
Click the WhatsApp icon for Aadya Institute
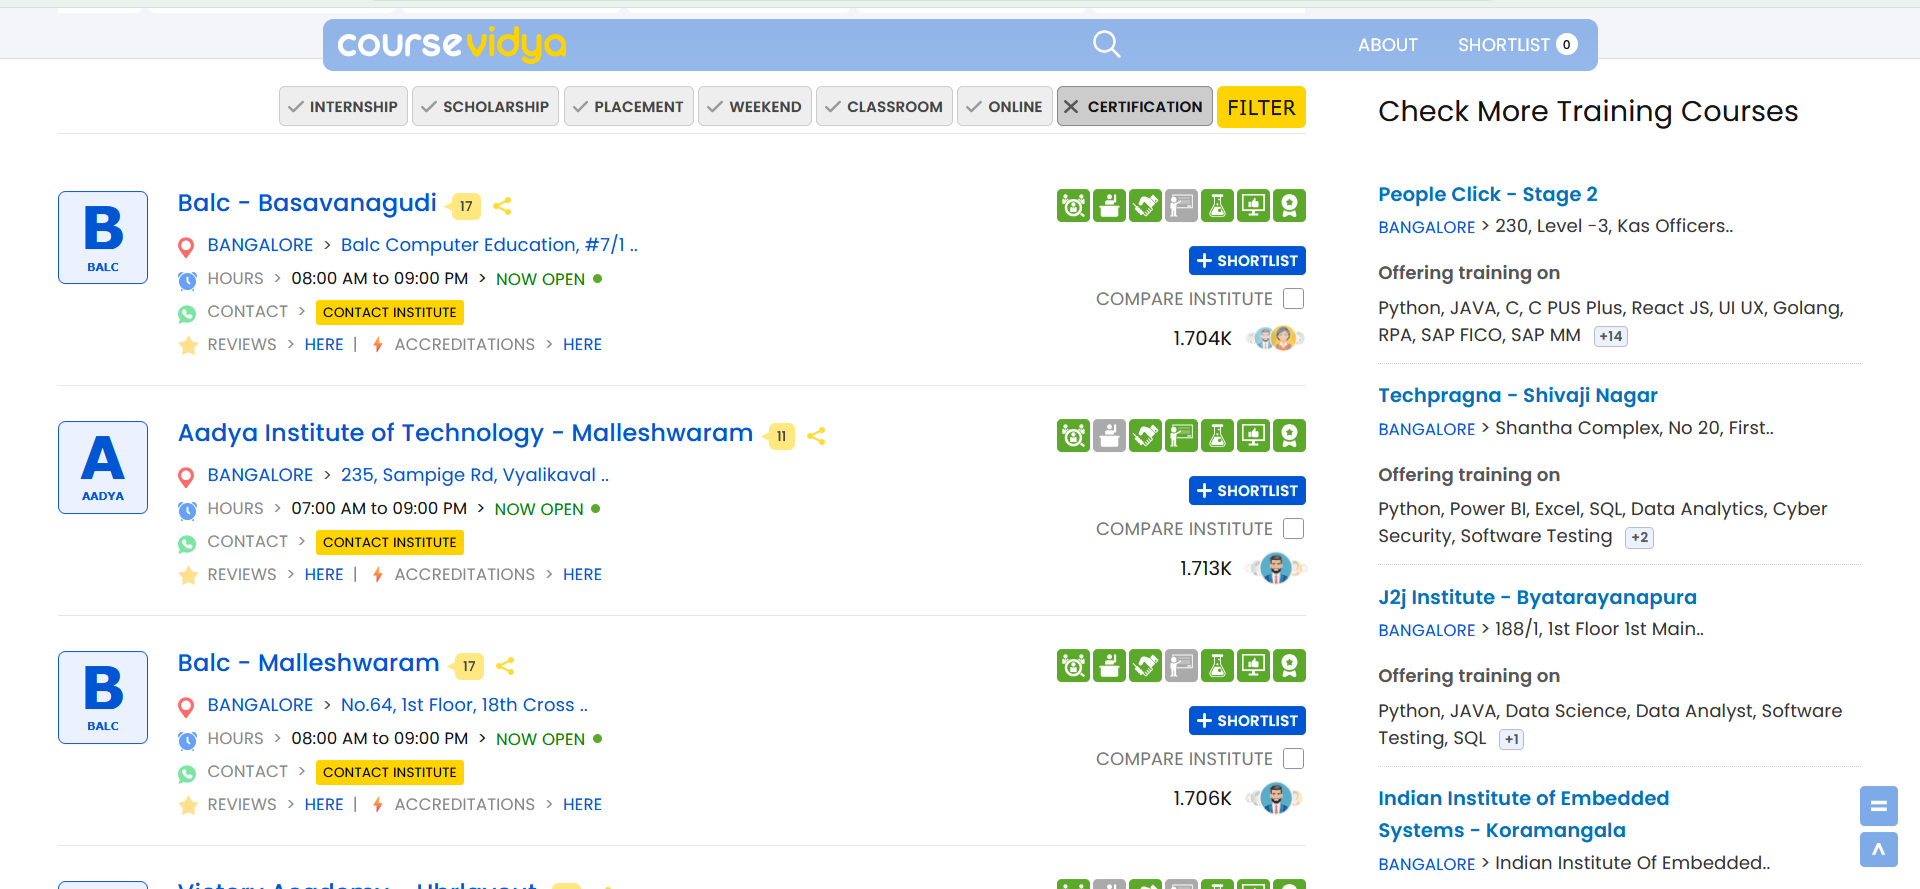pos(187,544)
